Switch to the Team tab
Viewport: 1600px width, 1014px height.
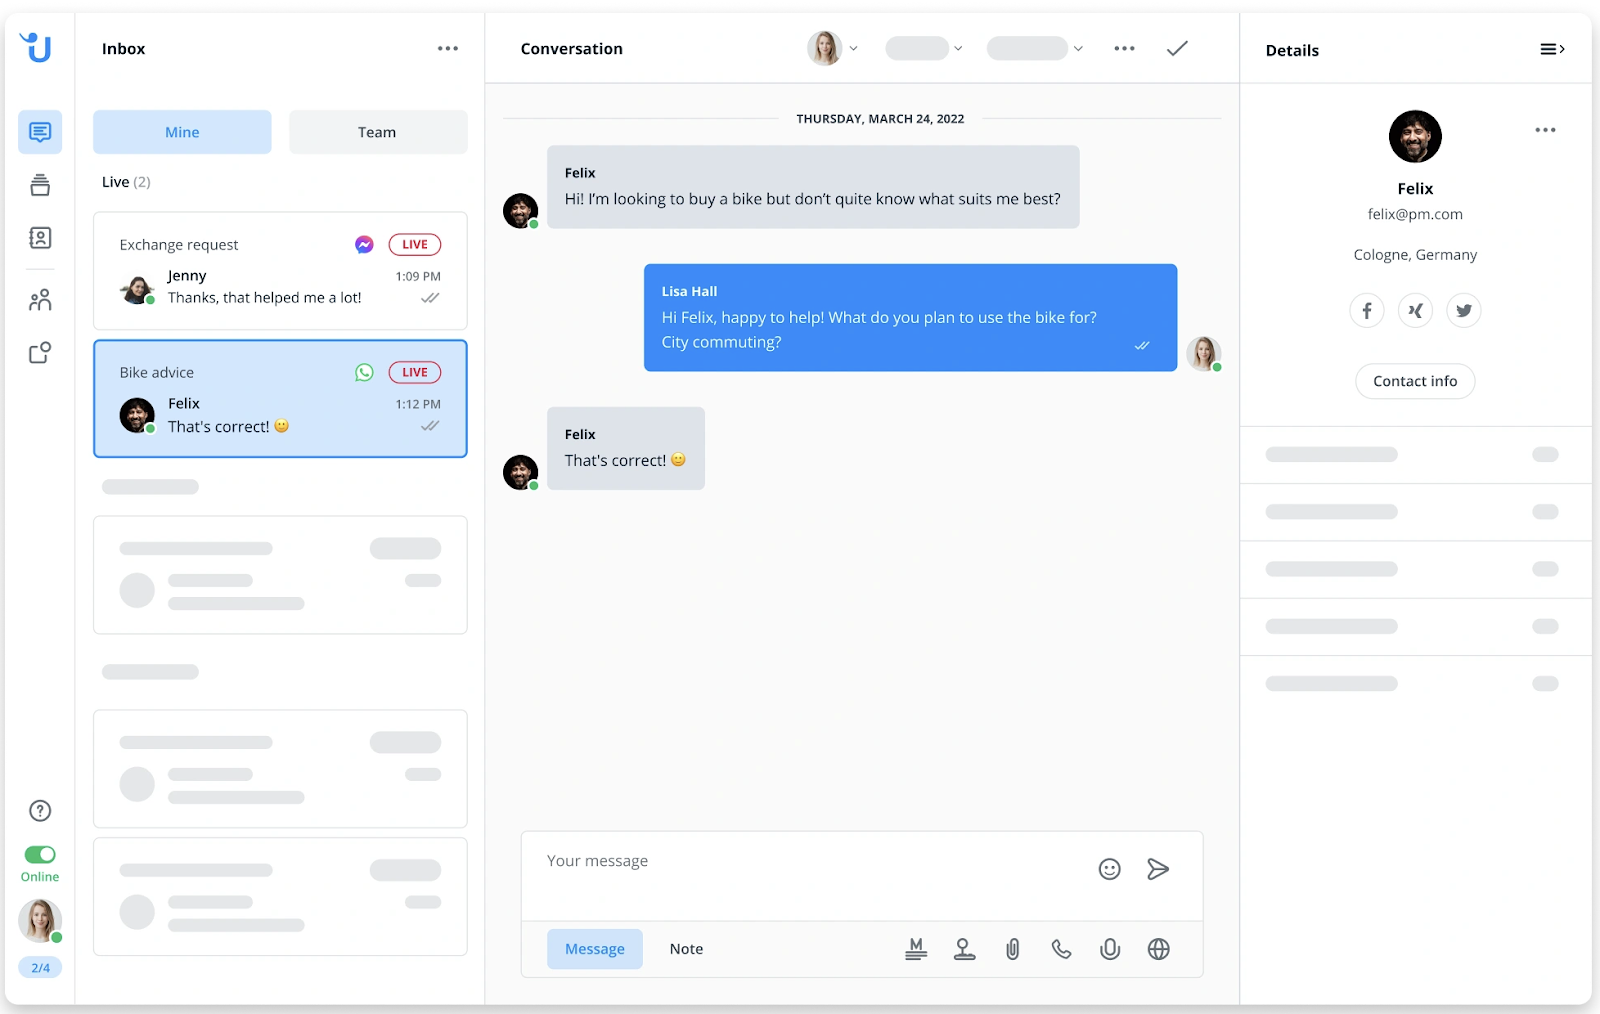point(378,132)
